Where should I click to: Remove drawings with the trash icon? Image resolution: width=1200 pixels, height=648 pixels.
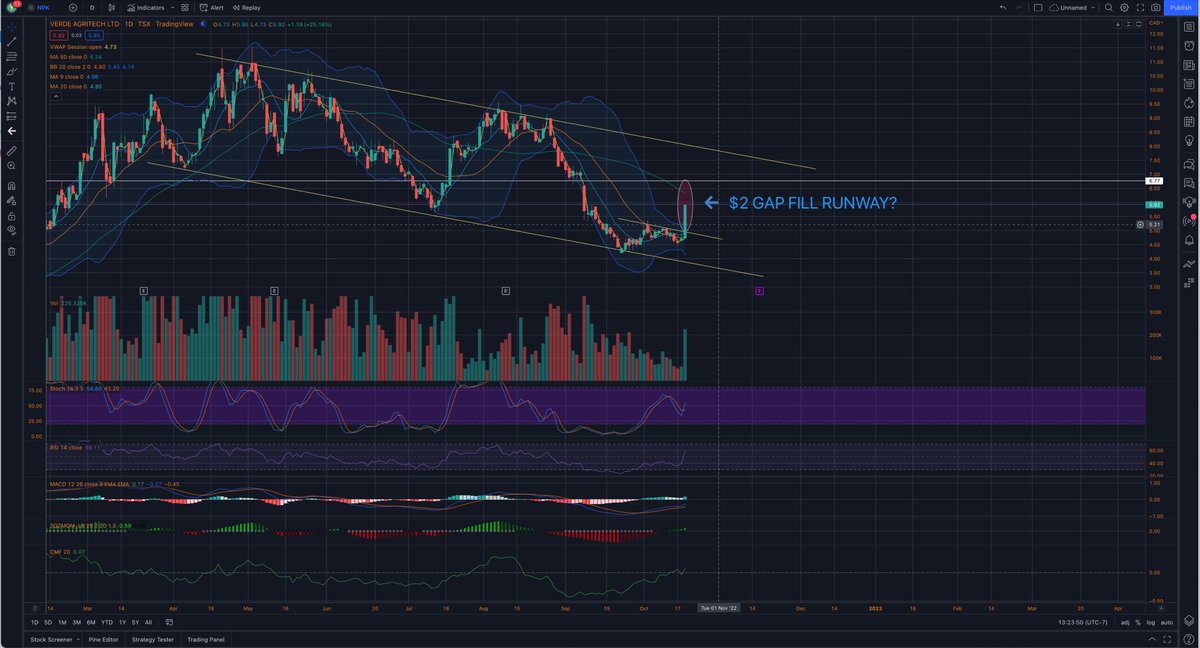[x=12, y=251]
